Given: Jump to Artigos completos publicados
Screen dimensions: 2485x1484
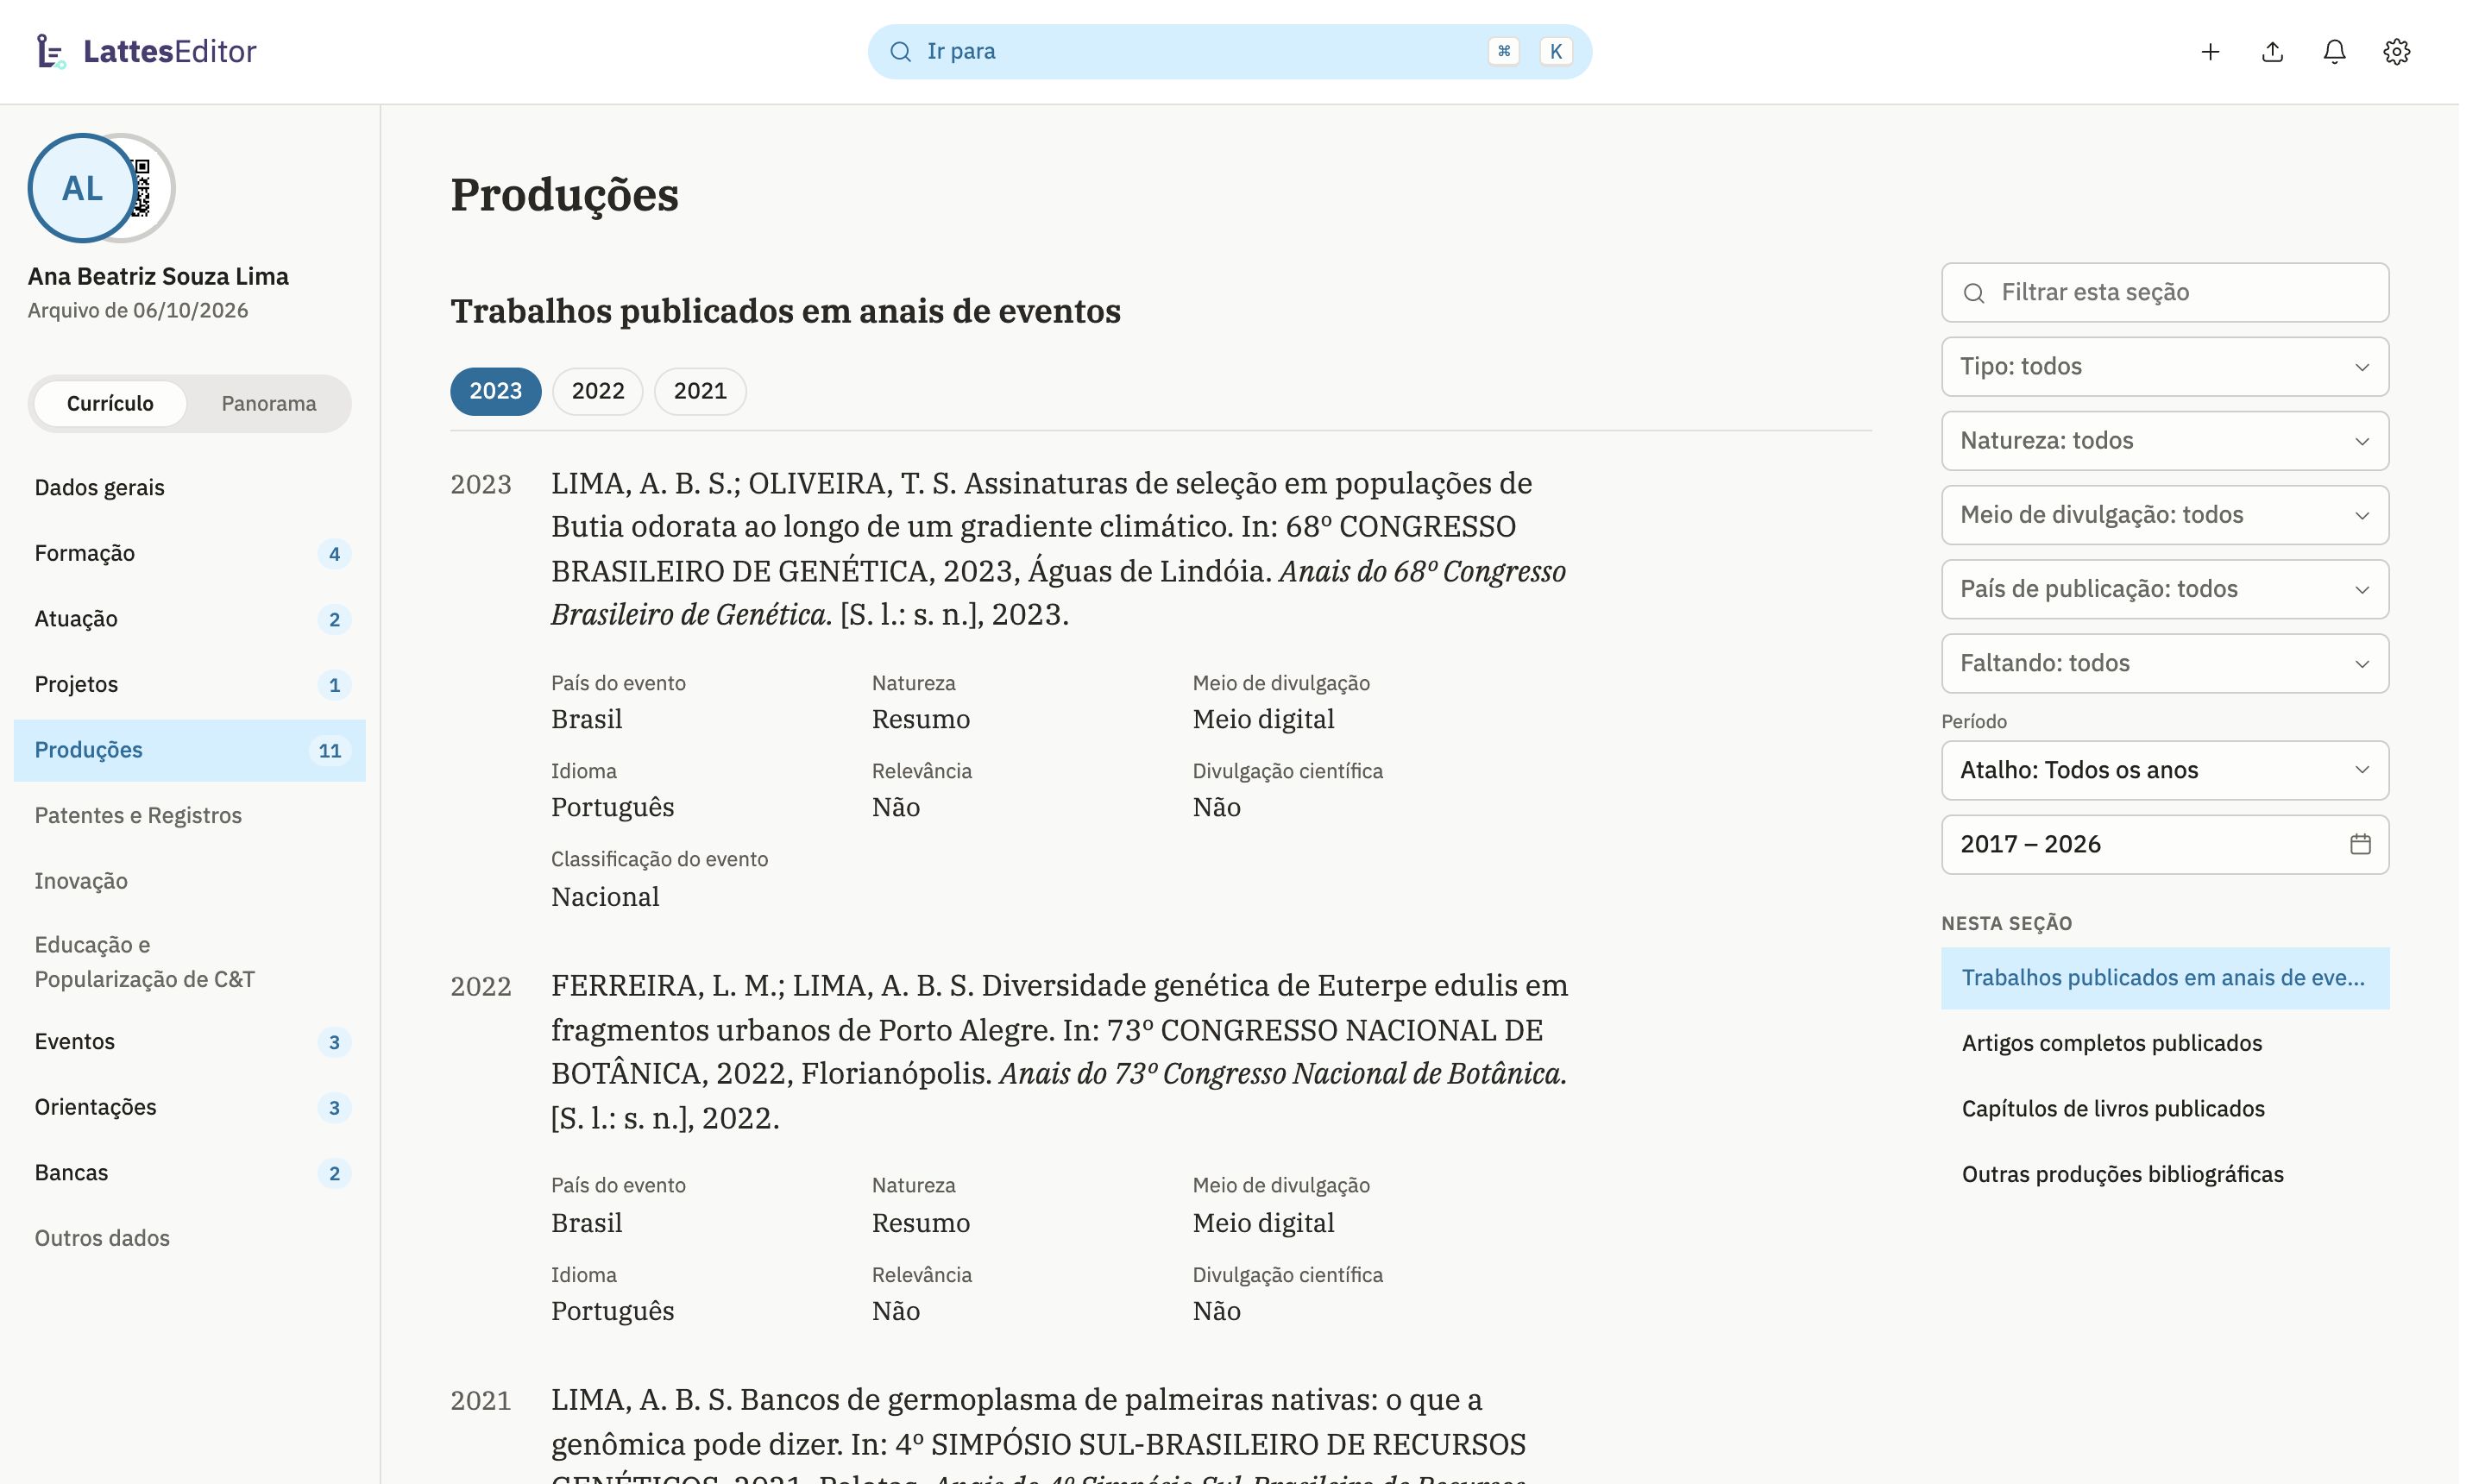Looking at the screenshot, I should point(2165,1043).
